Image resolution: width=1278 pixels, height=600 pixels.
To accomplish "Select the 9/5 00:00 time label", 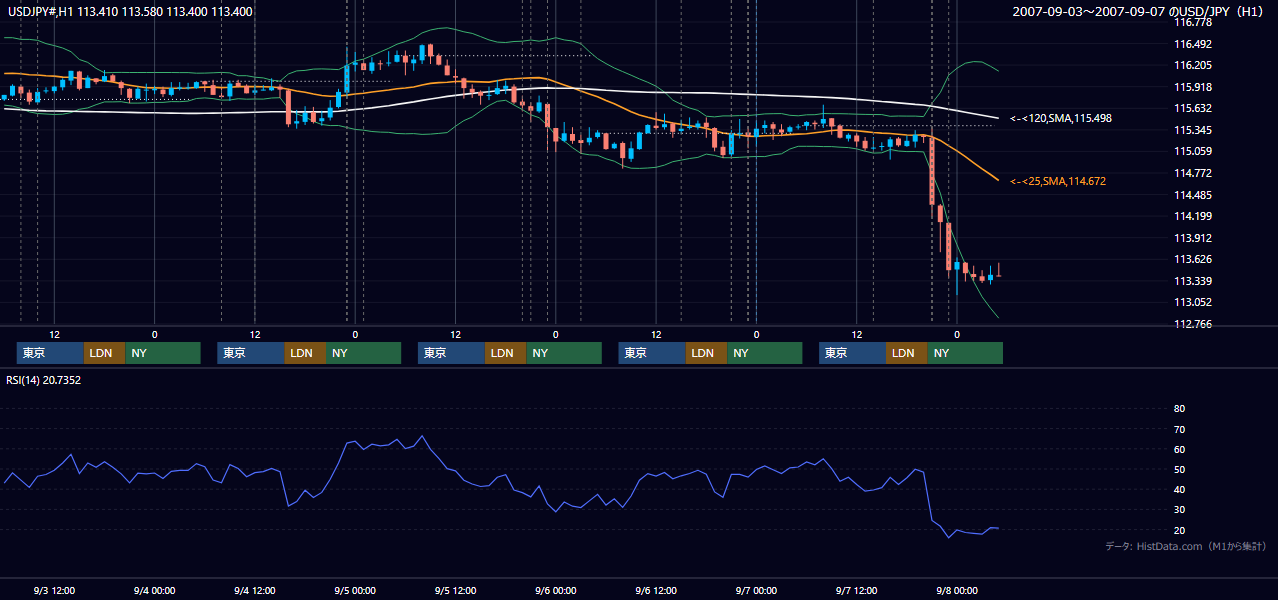I will click(x=355, y=591).
